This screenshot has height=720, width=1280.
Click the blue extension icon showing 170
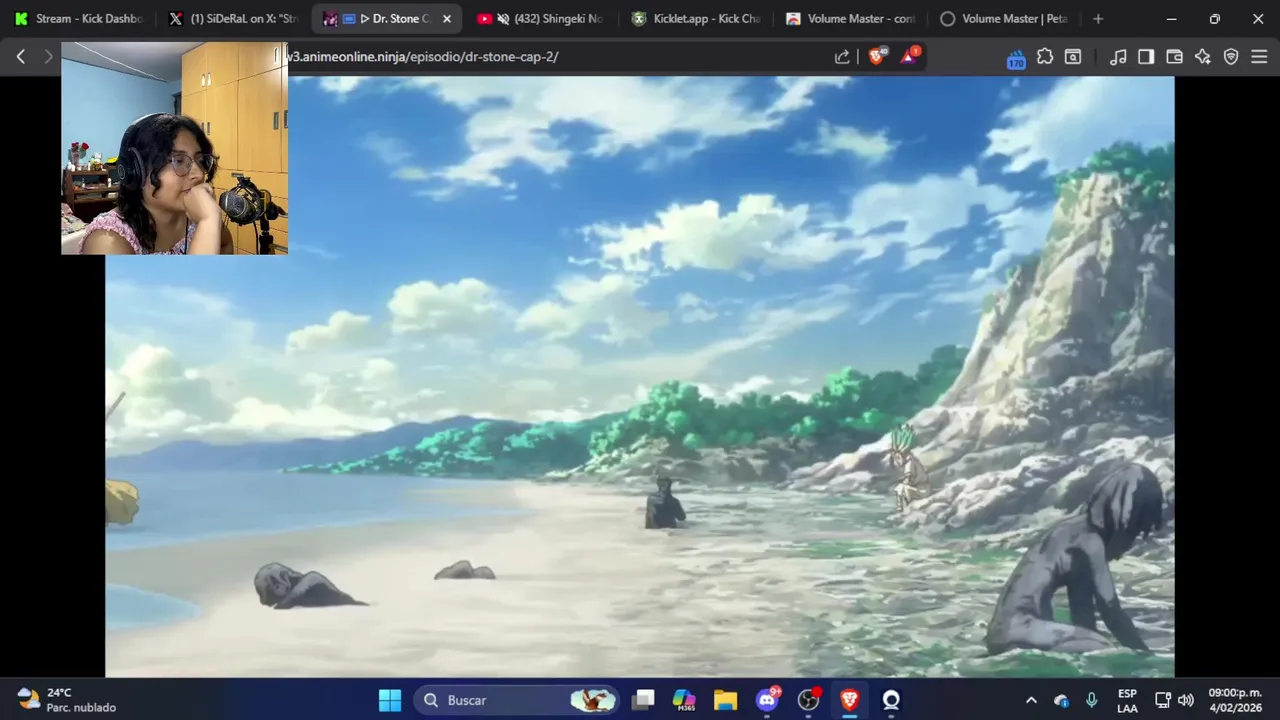(1016, 58)
